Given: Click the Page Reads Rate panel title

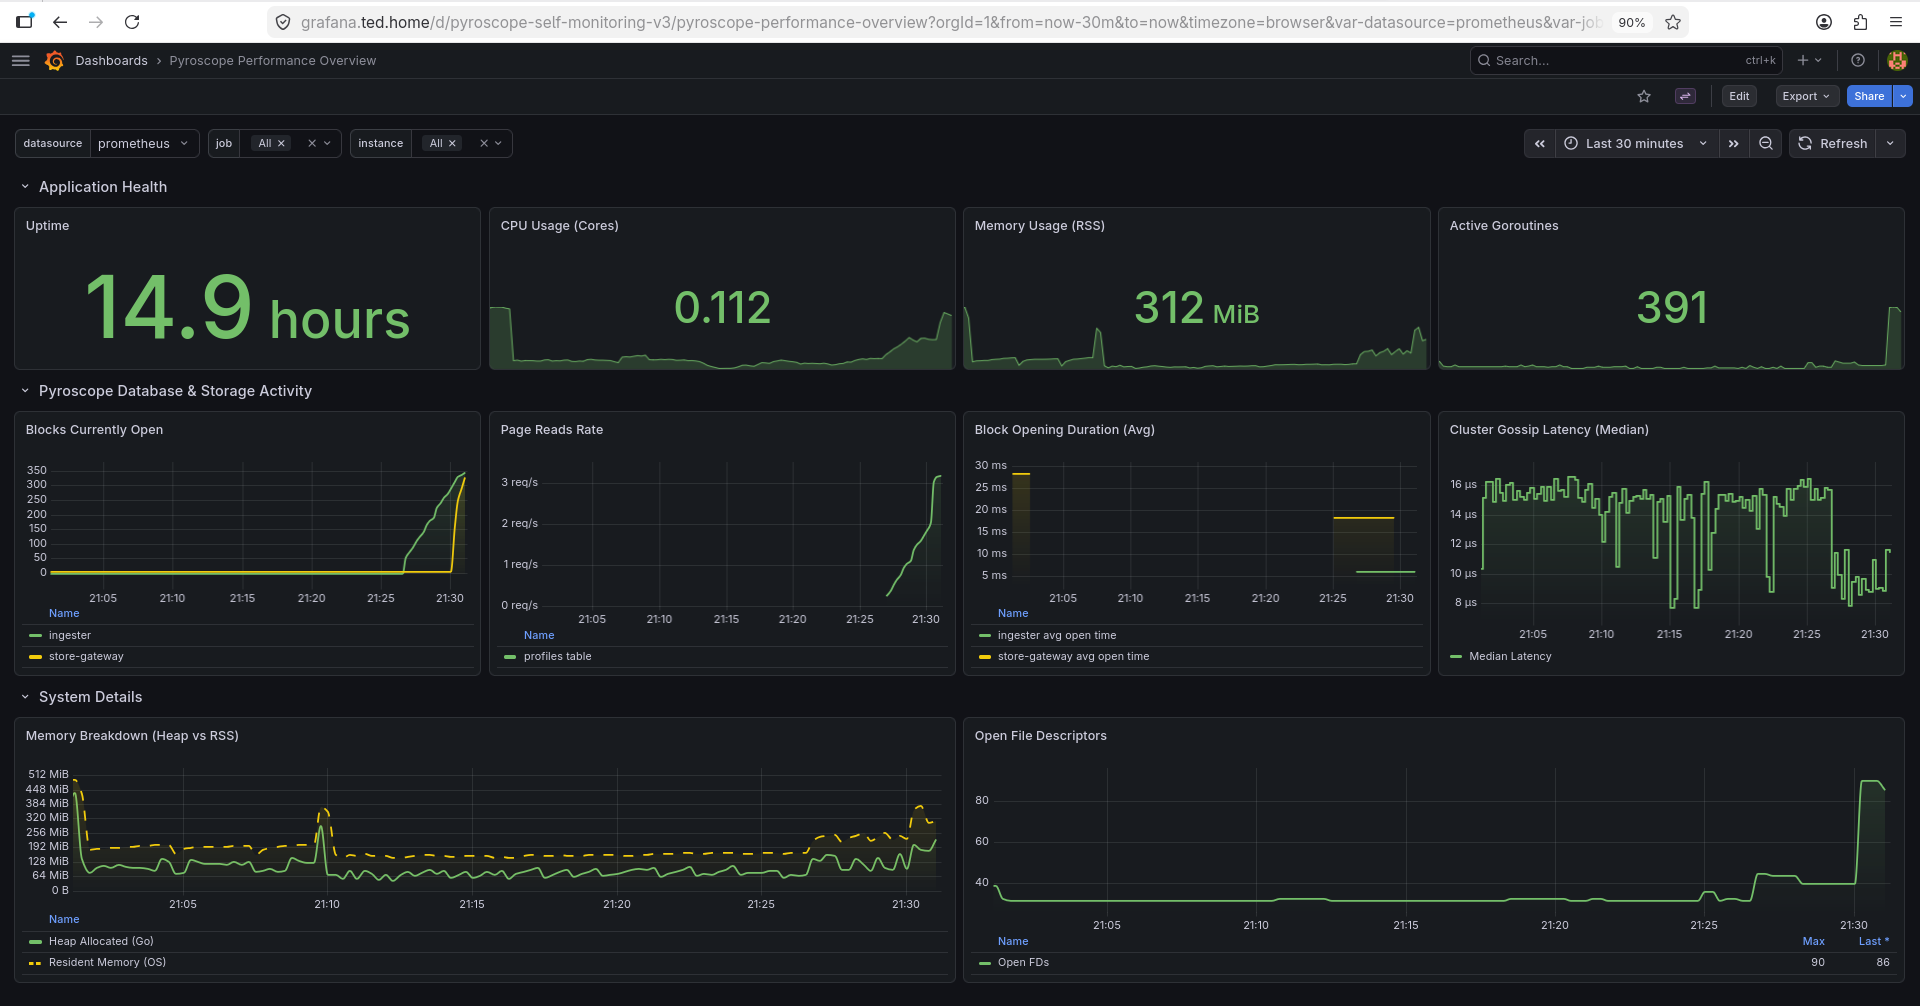Looking at the screenshot, I should click(551, 430).
